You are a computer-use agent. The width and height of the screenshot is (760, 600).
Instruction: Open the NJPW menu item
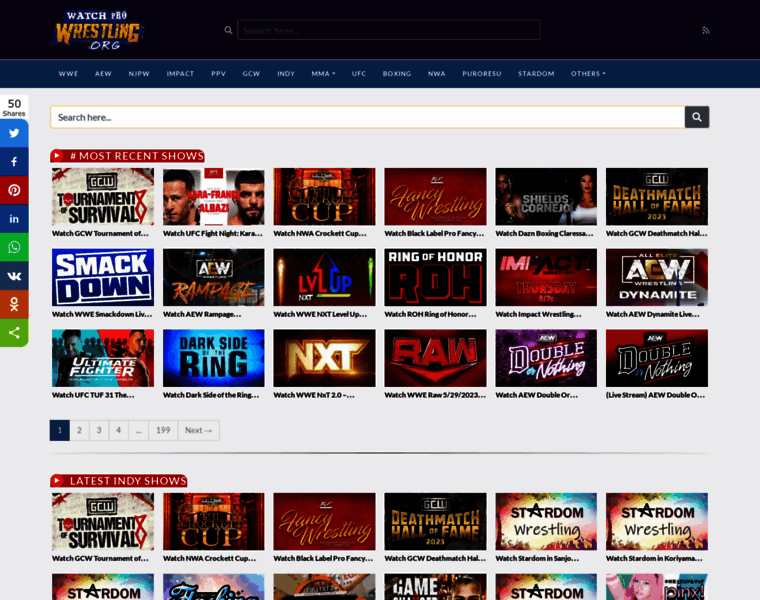tap(139, 74)
